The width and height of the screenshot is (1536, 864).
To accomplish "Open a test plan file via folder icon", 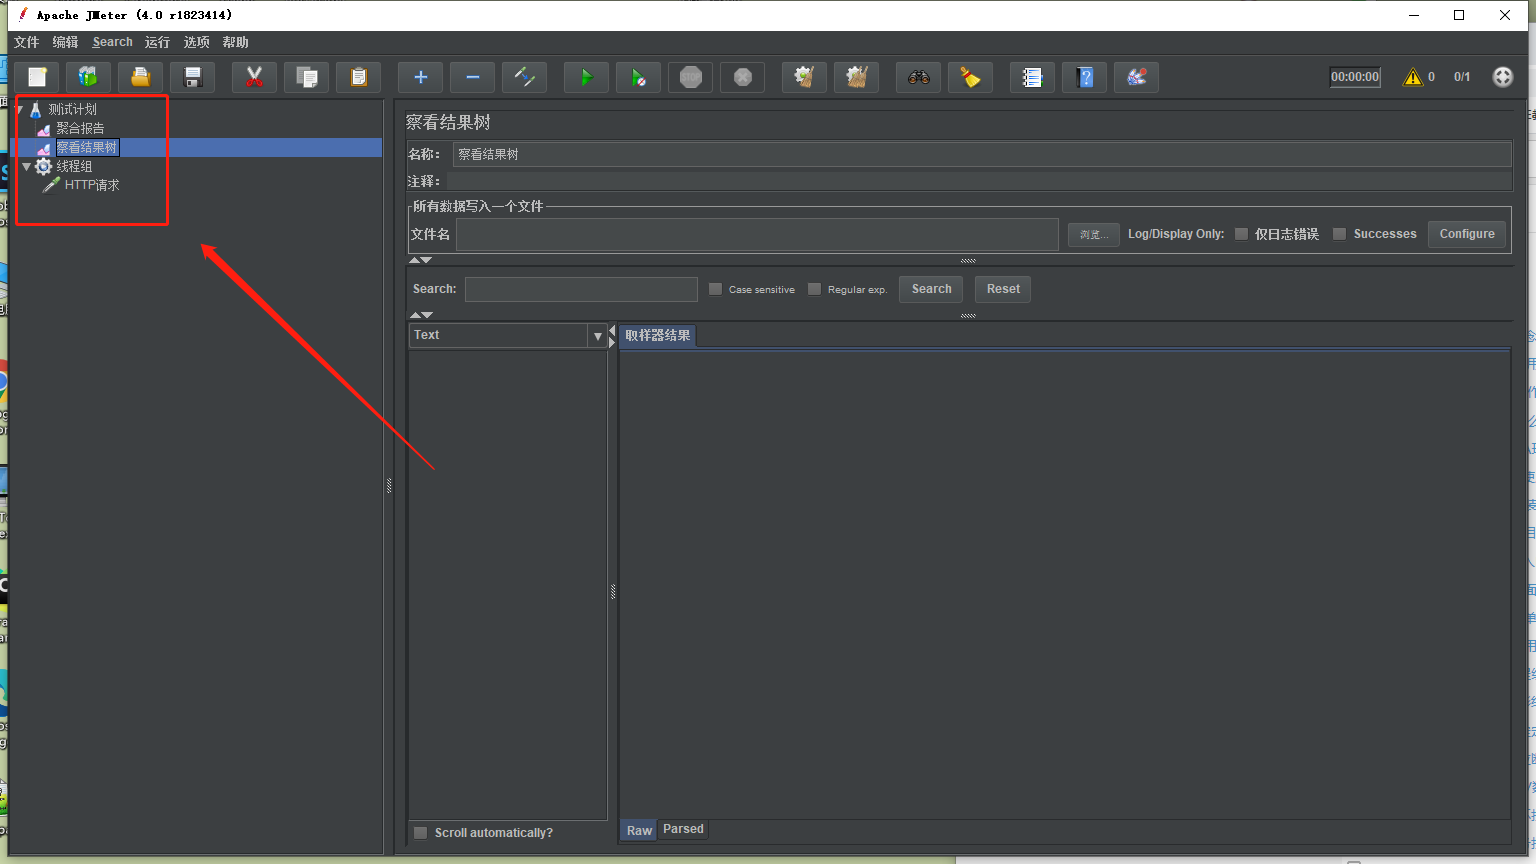I will 141,77.
